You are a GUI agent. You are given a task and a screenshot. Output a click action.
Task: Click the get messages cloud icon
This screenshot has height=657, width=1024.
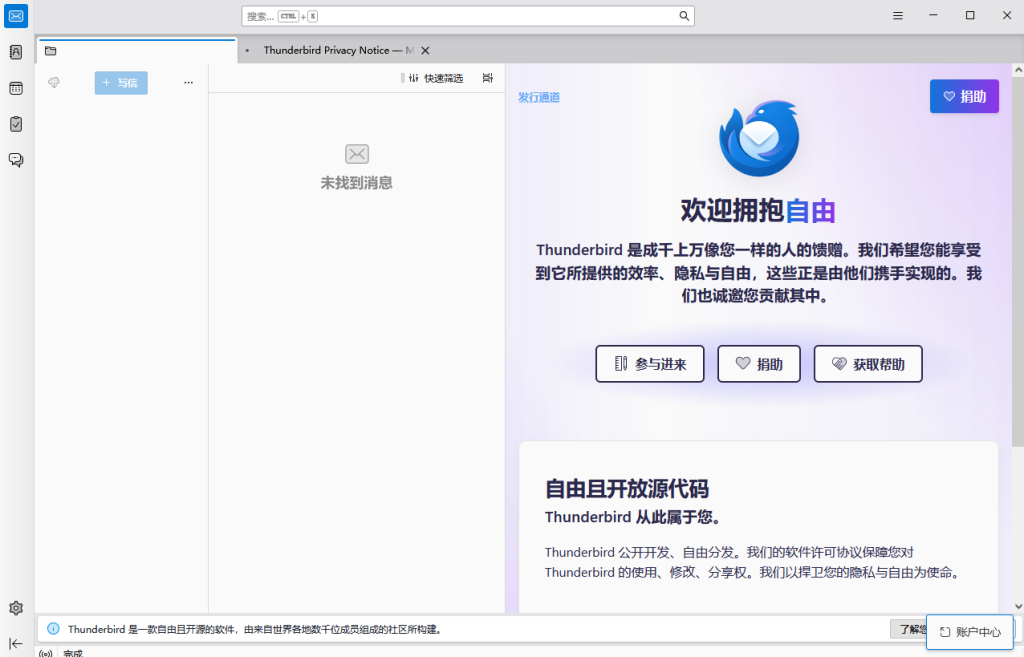click(54, 82)
